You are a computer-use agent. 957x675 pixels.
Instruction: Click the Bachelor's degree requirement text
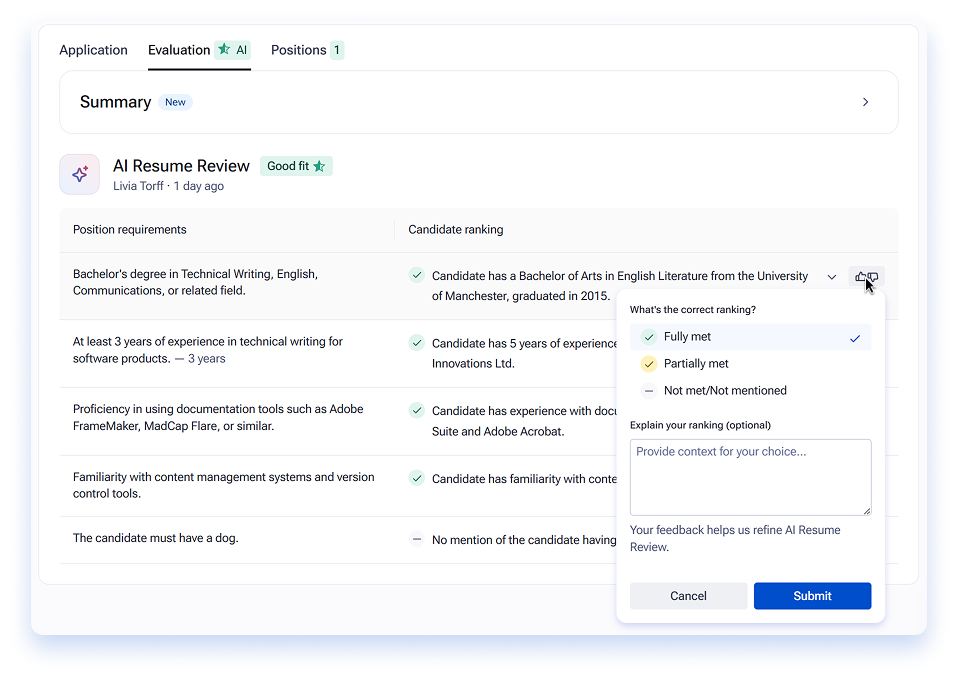(195, 282)
